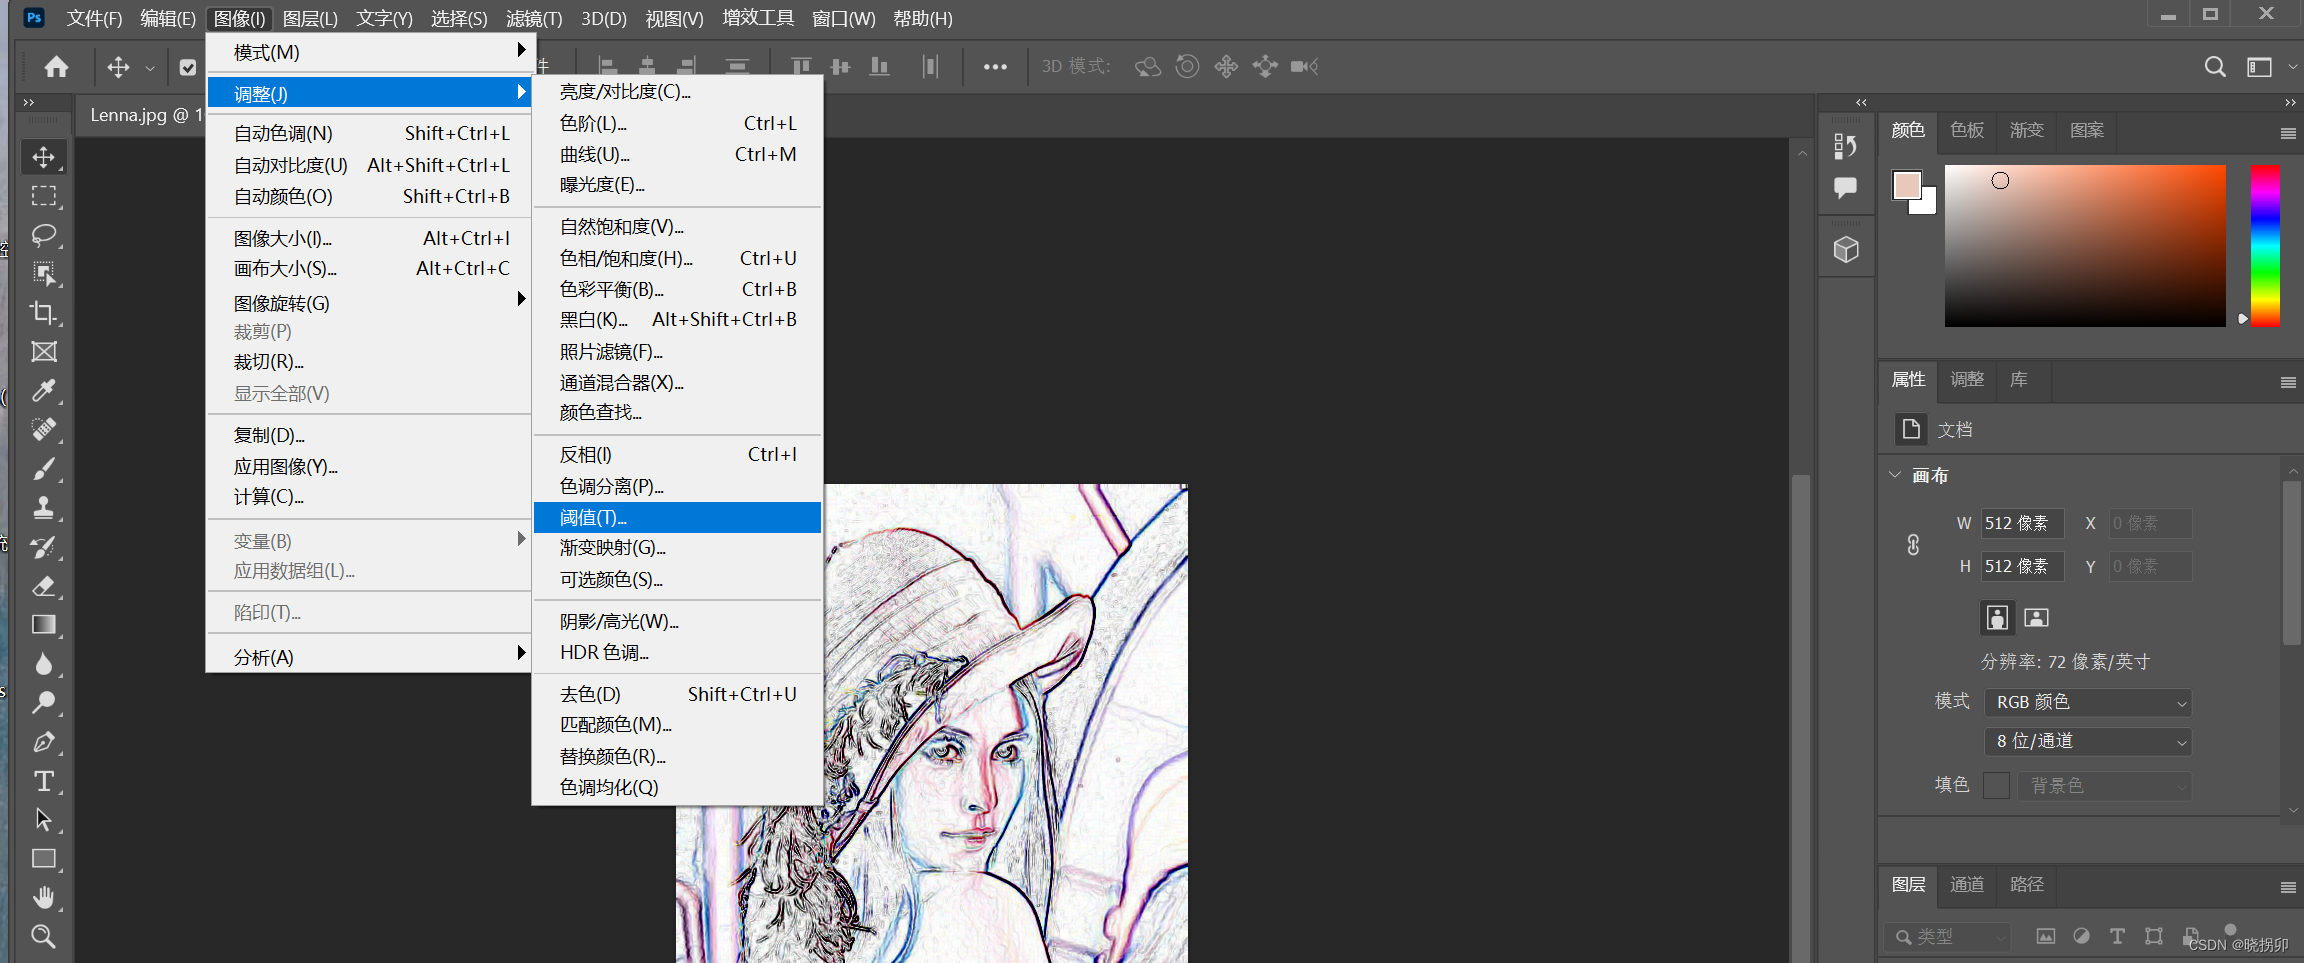Open the RGB 颜色 mode dropdown
The width and height of the screenshot is (2304, 963).
coord(2087,702)
